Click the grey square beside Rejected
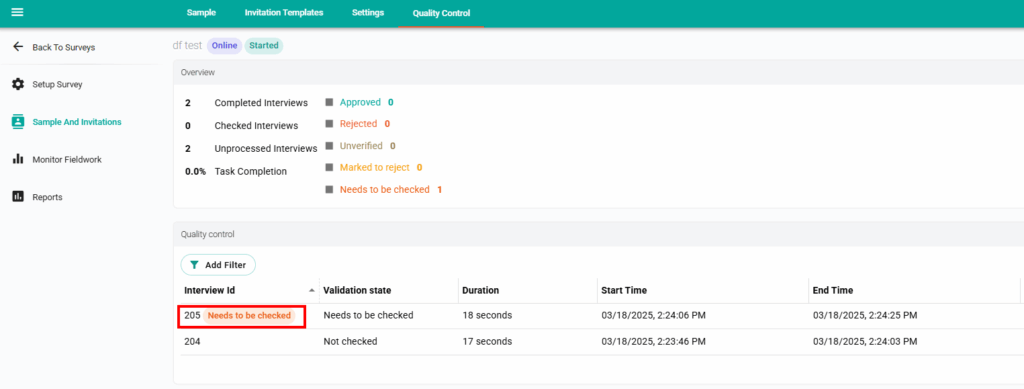Screen dimensions: 1024x389 [x=329, y=124]
